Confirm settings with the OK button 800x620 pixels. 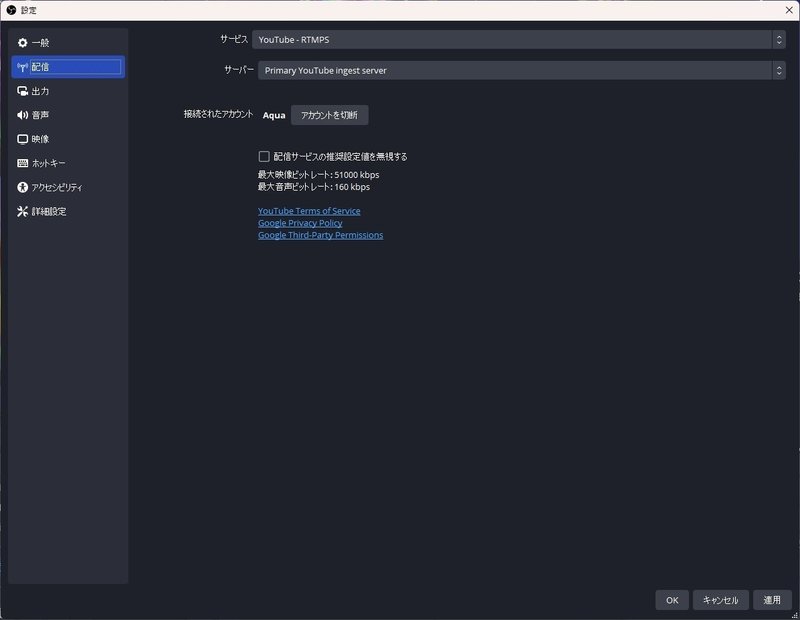(x=672, y=600)
